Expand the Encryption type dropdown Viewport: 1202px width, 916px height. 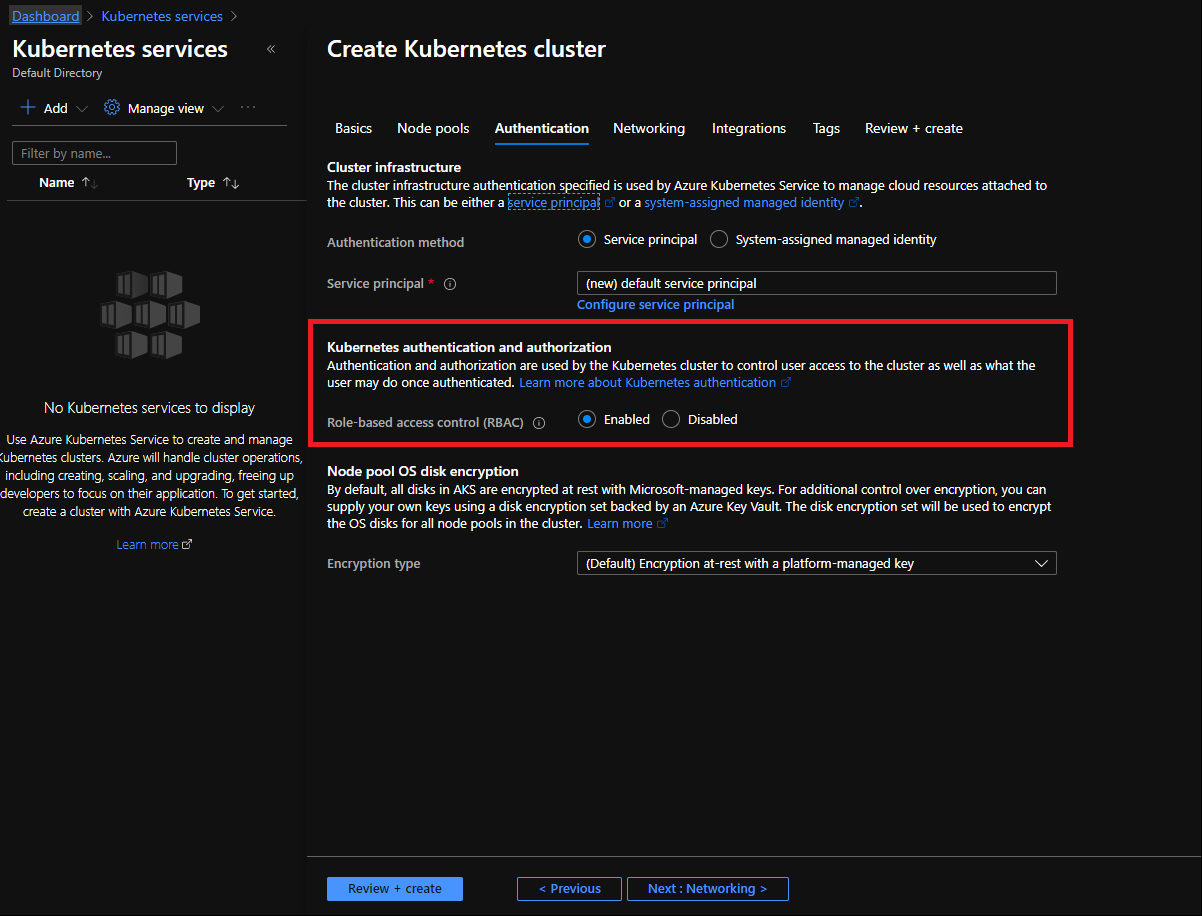[x=1041, y=564]
